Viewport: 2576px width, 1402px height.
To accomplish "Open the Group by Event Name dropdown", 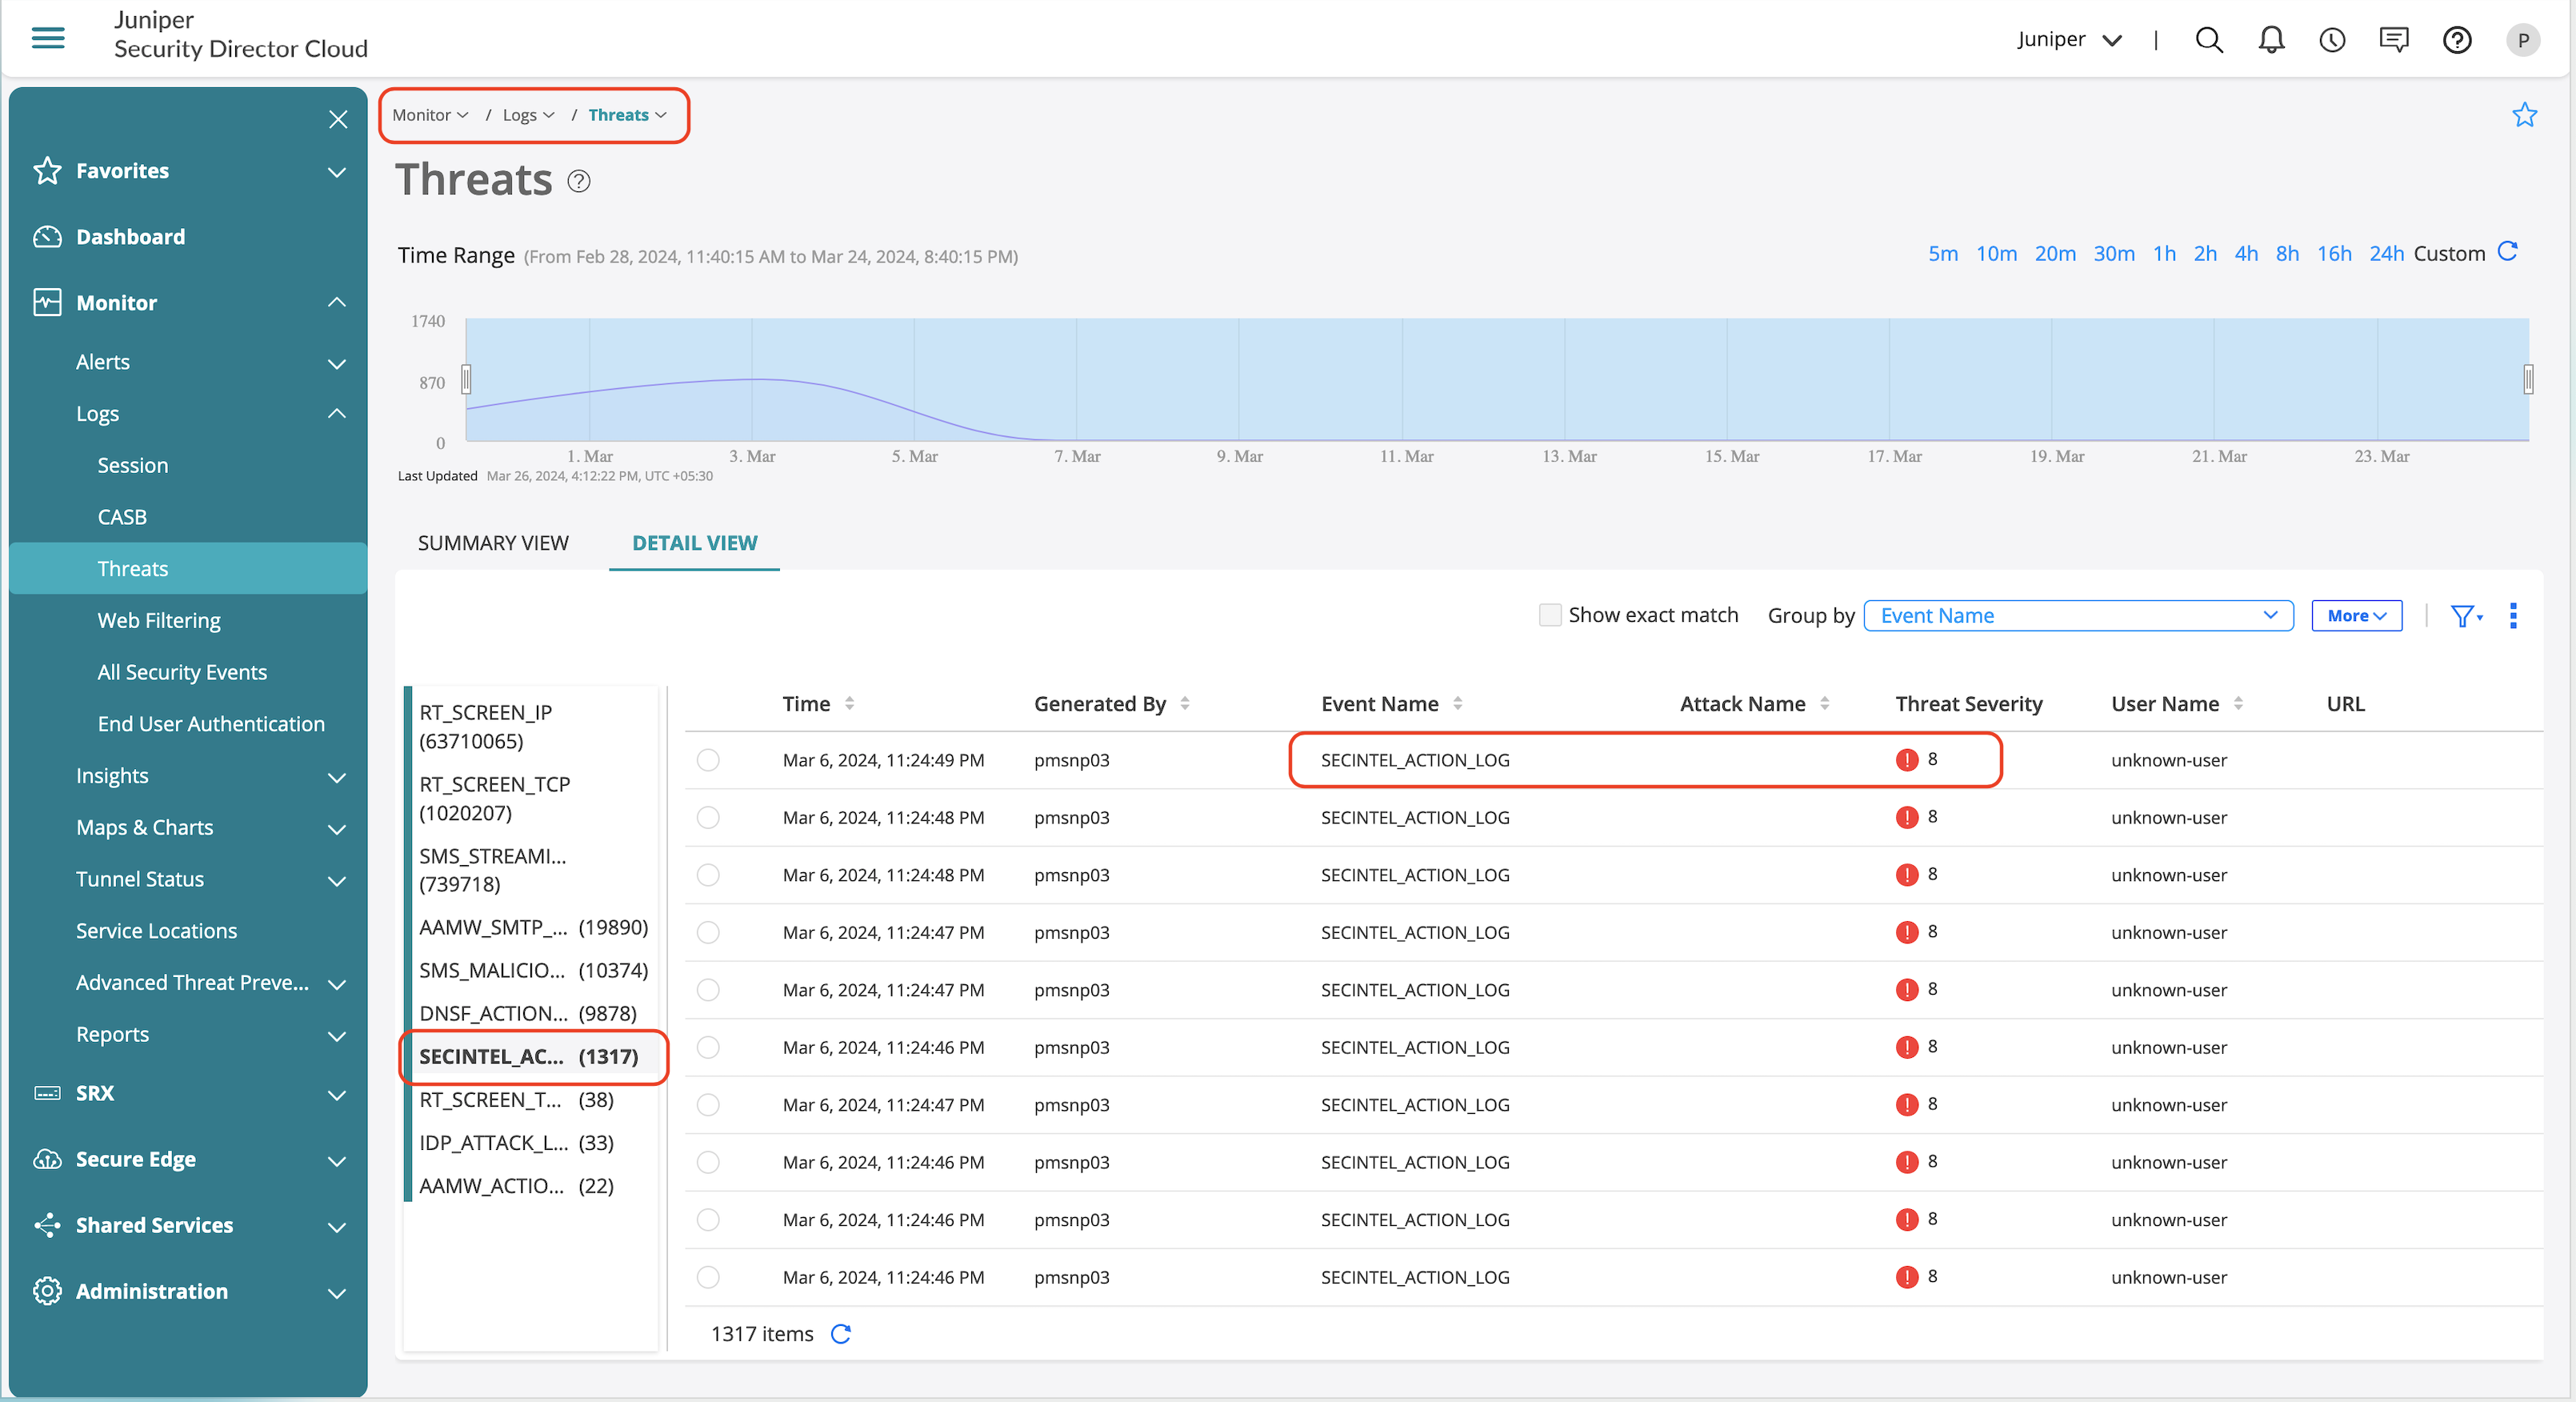I will 2078,615.
